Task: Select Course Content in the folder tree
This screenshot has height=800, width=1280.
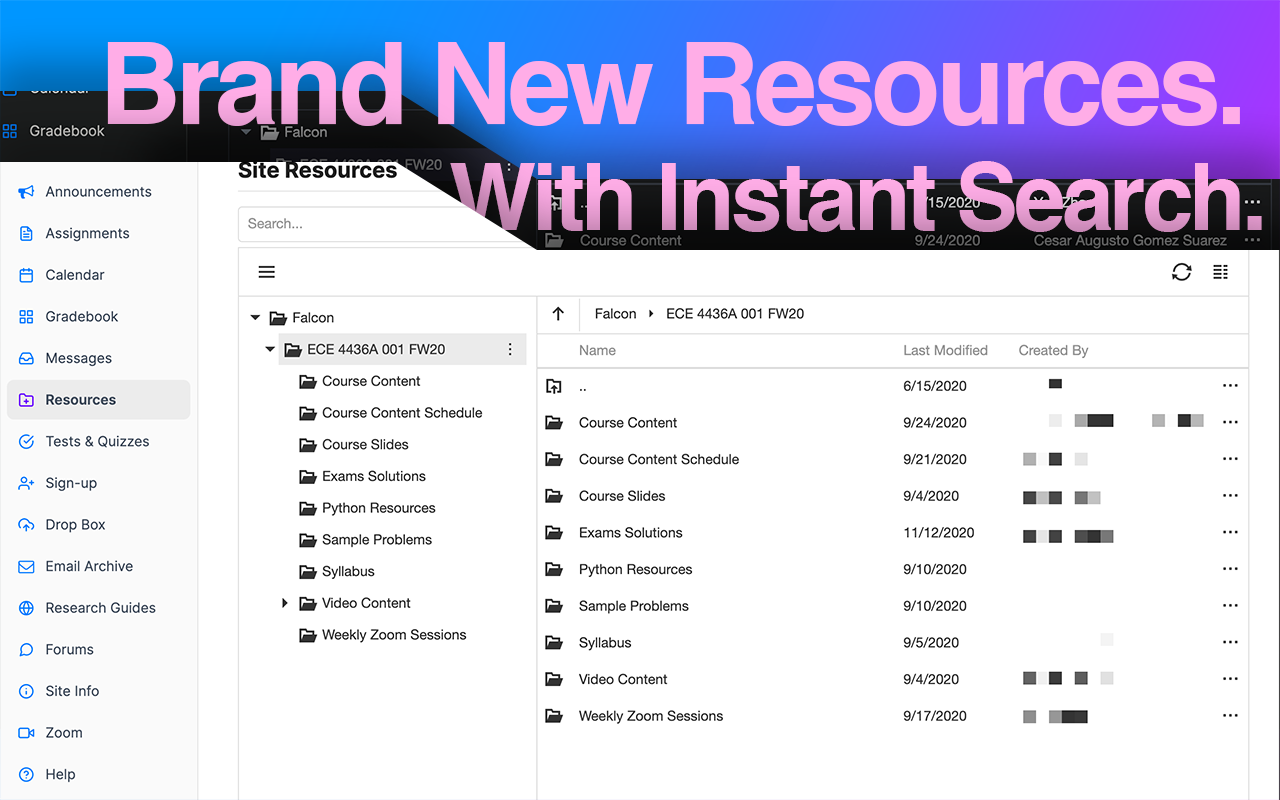Action: [371, 381]
